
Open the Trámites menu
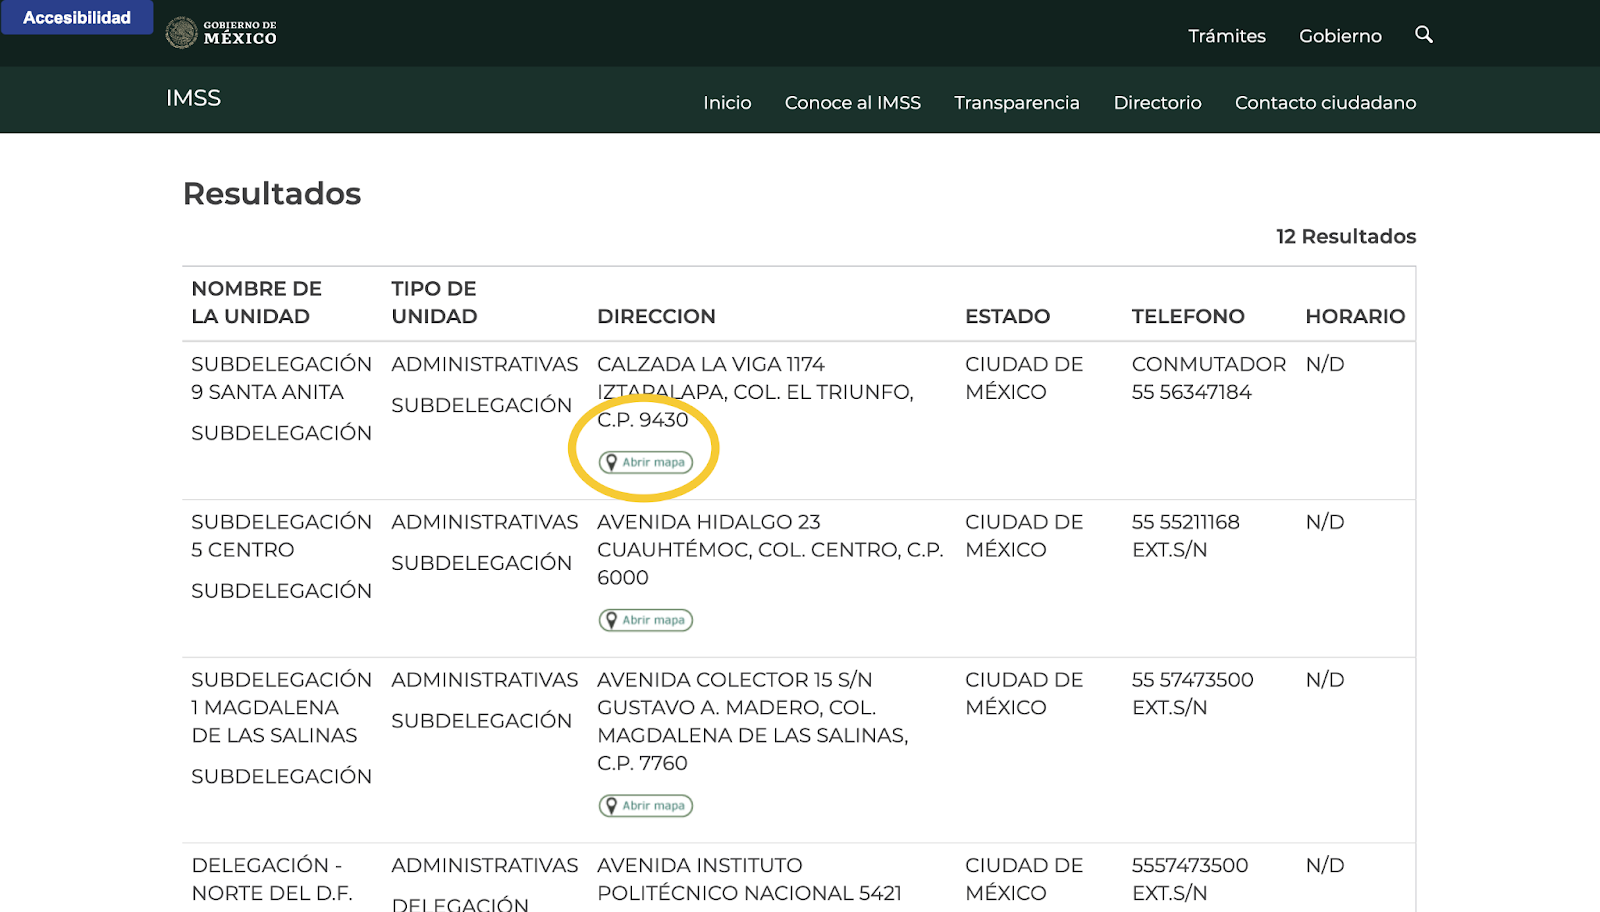point(1226,36)
